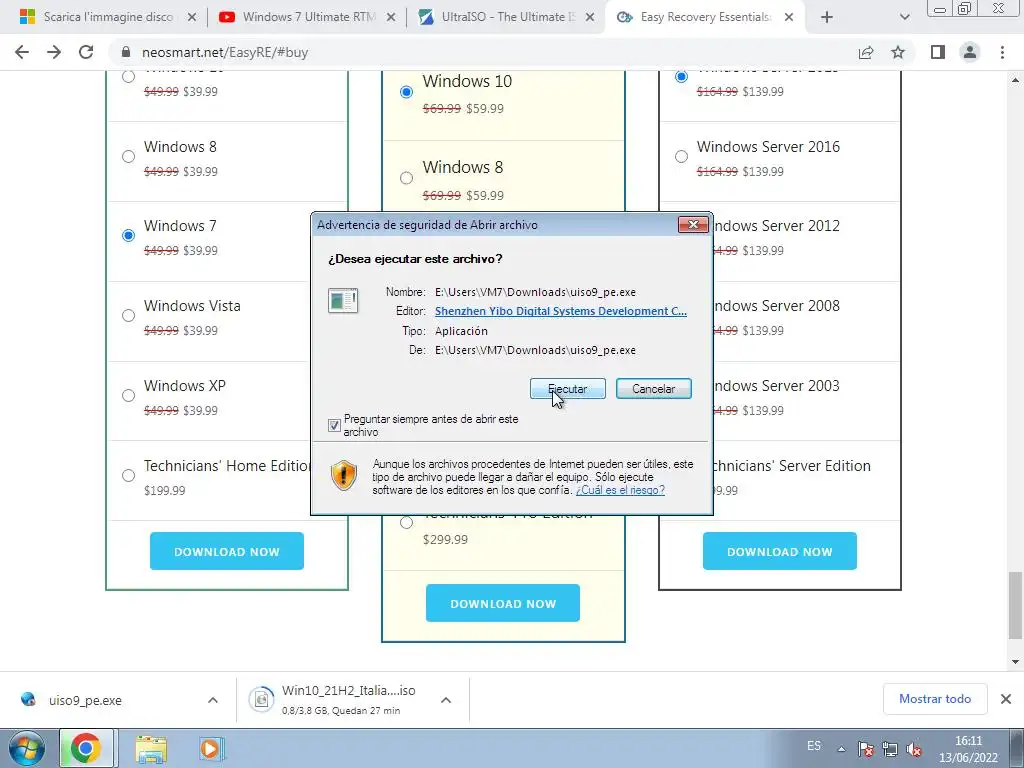This screenshot has height=768, width=1024.
Task: Select Windows XP radio option
Action: (x=129, y=395)
